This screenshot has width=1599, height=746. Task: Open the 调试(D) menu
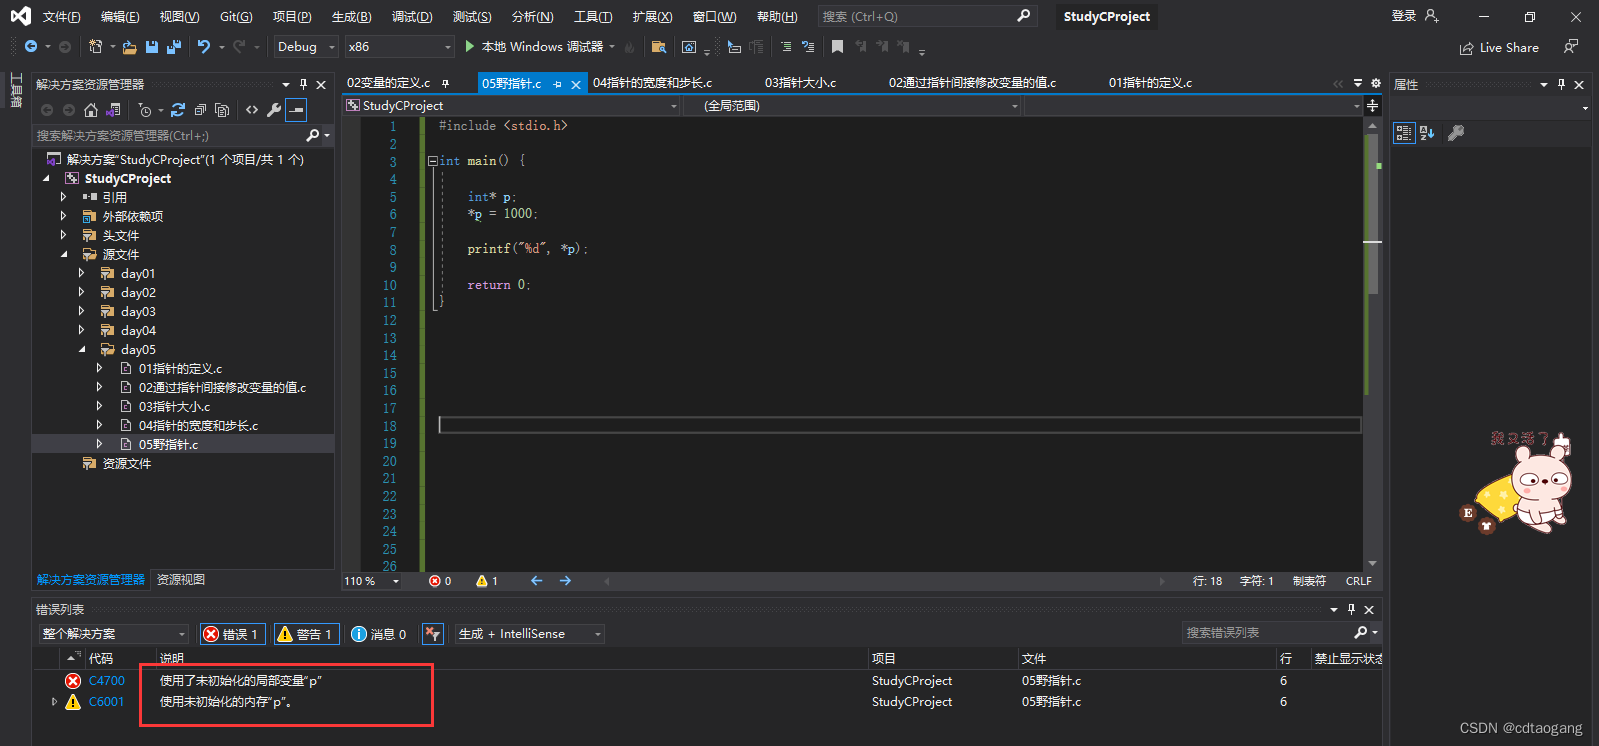pos(412,17)
